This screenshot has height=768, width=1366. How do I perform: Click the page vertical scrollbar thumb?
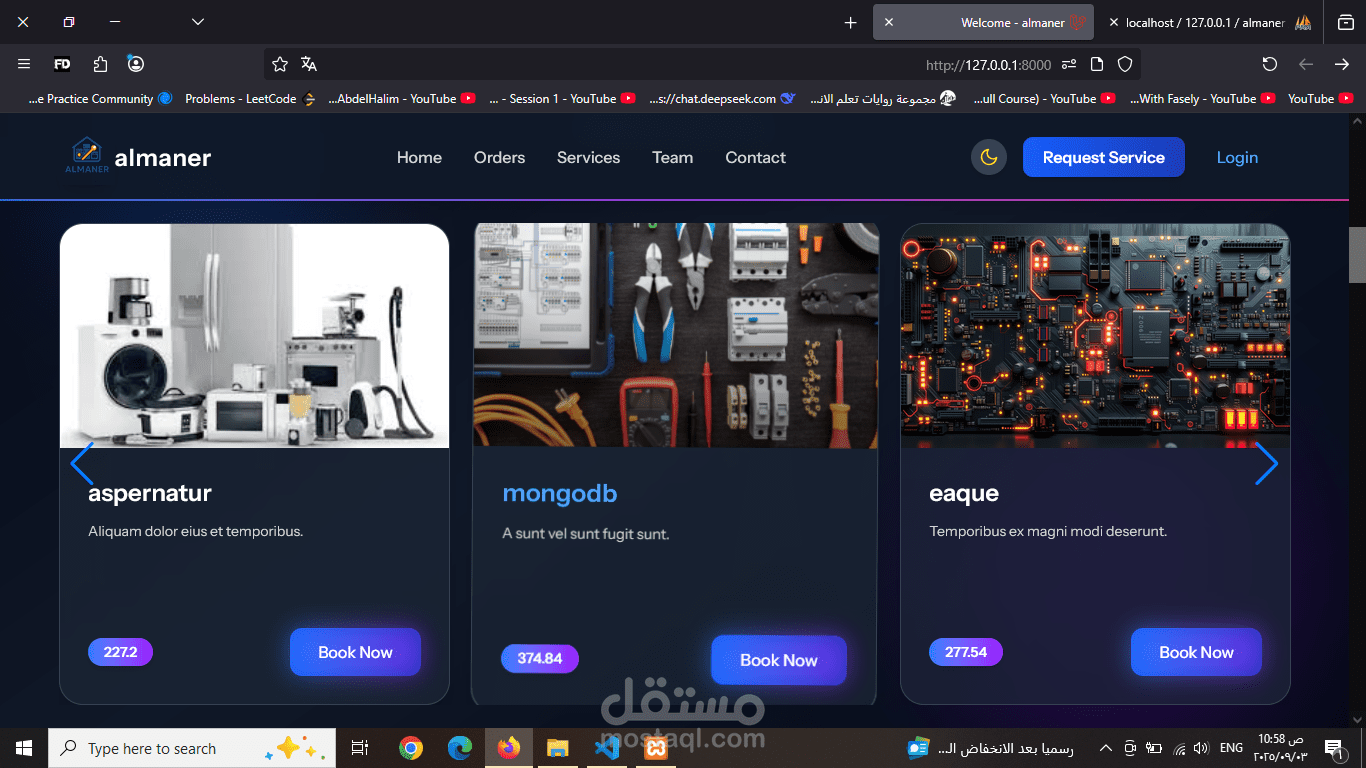click(1357, 255)
